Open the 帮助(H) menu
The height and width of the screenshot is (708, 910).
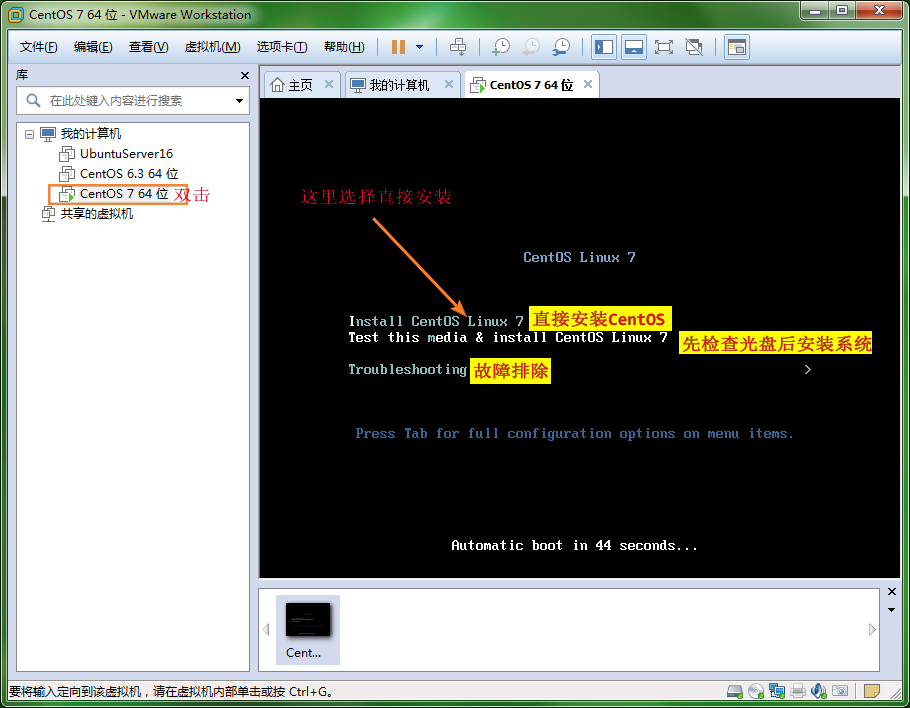coord(344,47)
